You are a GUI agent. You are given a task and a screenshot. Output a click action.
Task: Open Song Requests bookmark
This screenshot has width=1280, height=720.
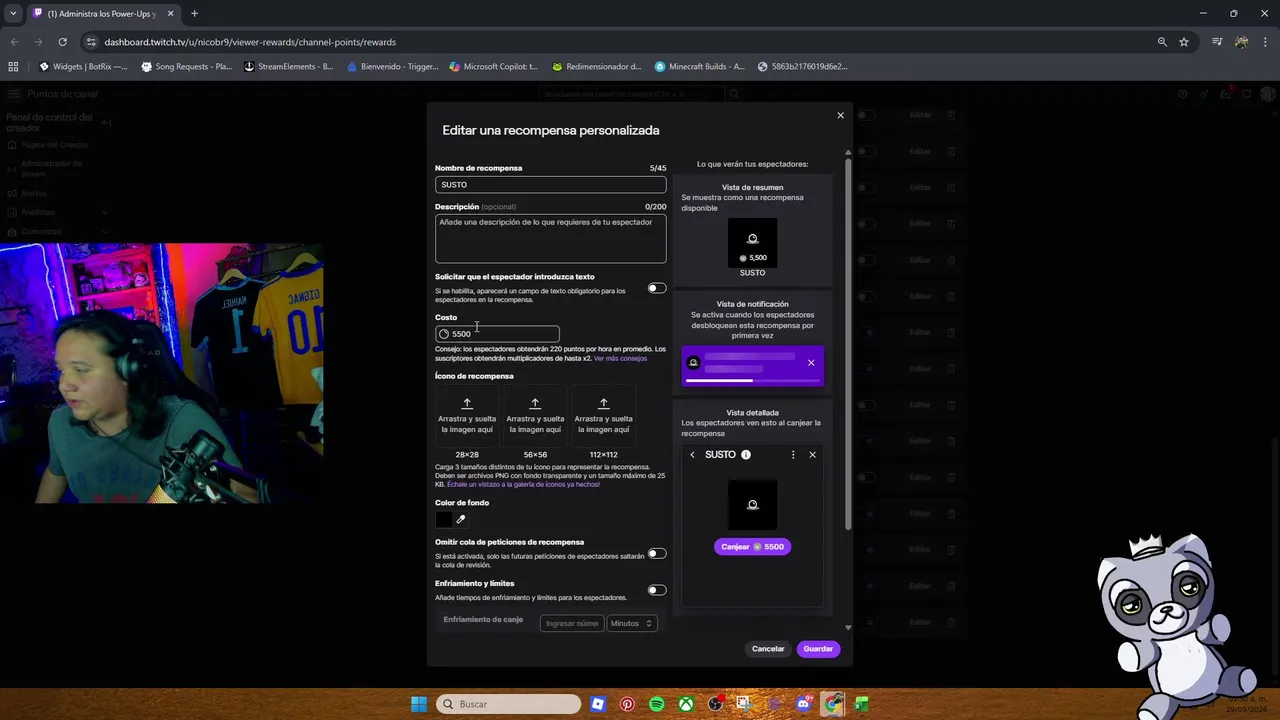tap(187, 67)
